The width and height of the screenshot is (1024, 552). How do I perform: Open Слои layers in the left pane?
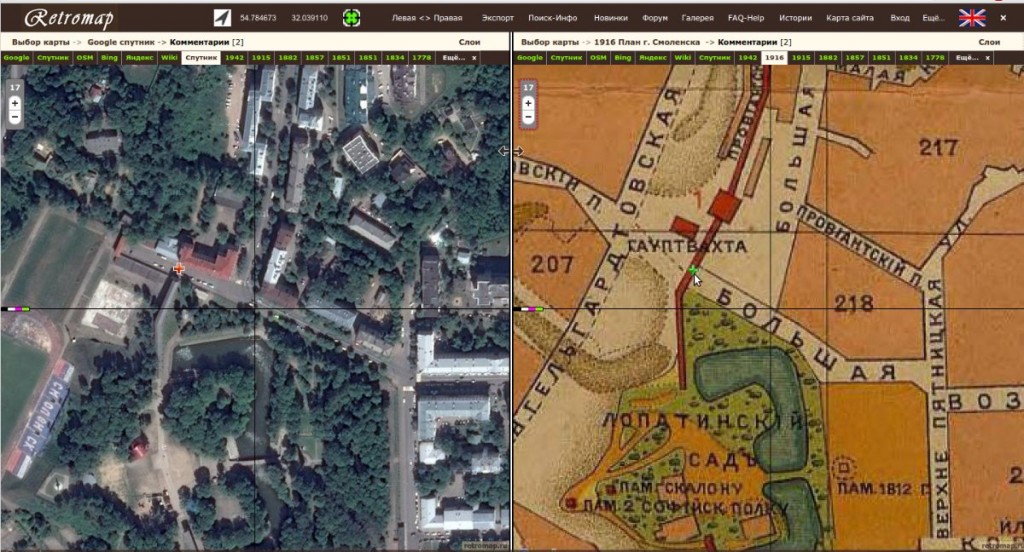pyautogui.click(x=470, y=42)
